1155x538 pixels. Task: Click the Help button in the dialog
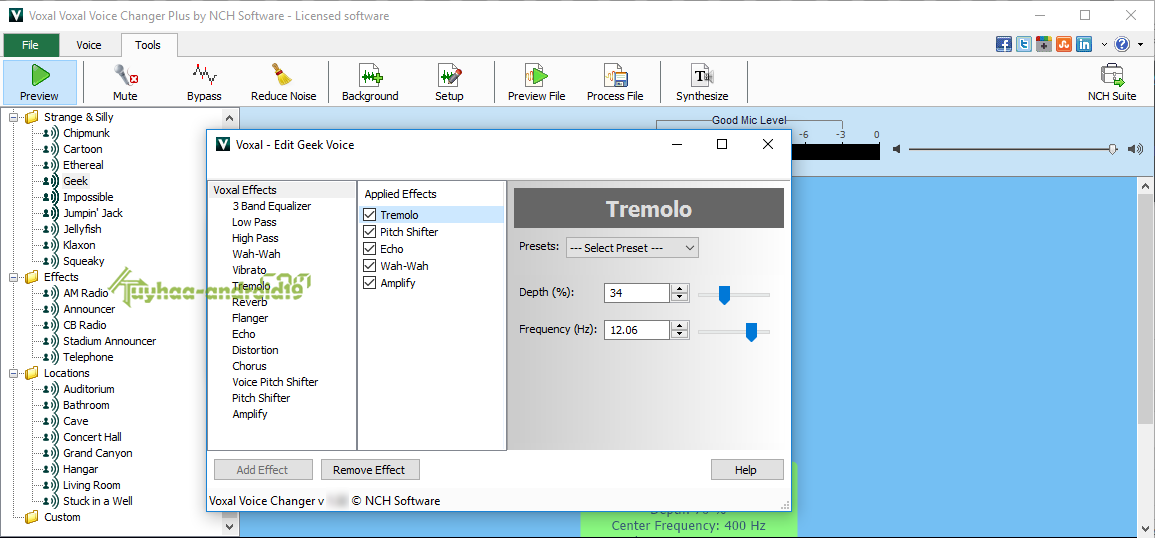point(746,469)
